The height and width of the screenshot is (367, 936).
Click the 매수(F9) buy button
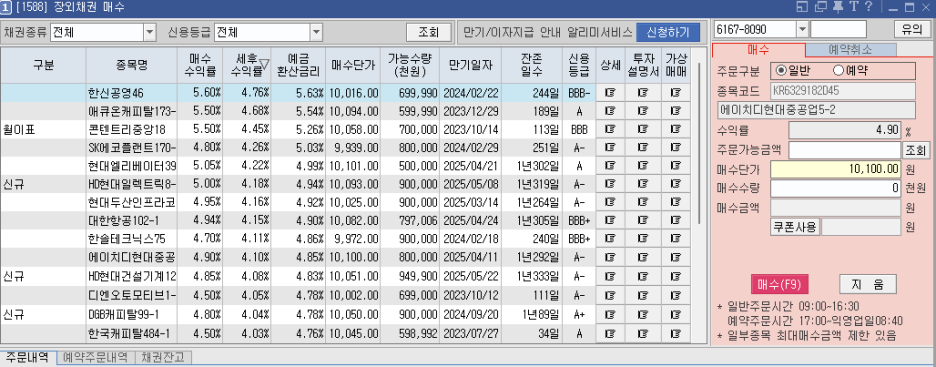(779, 284)
